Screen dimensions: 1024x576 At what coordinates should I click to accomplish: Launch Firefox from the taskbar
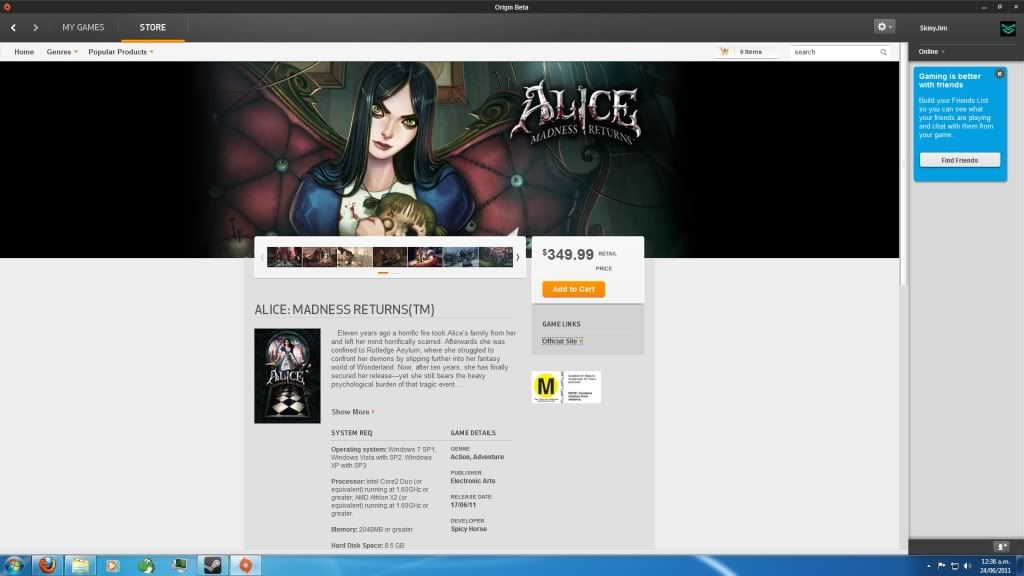pyautogui.click(x=47, y=565)
